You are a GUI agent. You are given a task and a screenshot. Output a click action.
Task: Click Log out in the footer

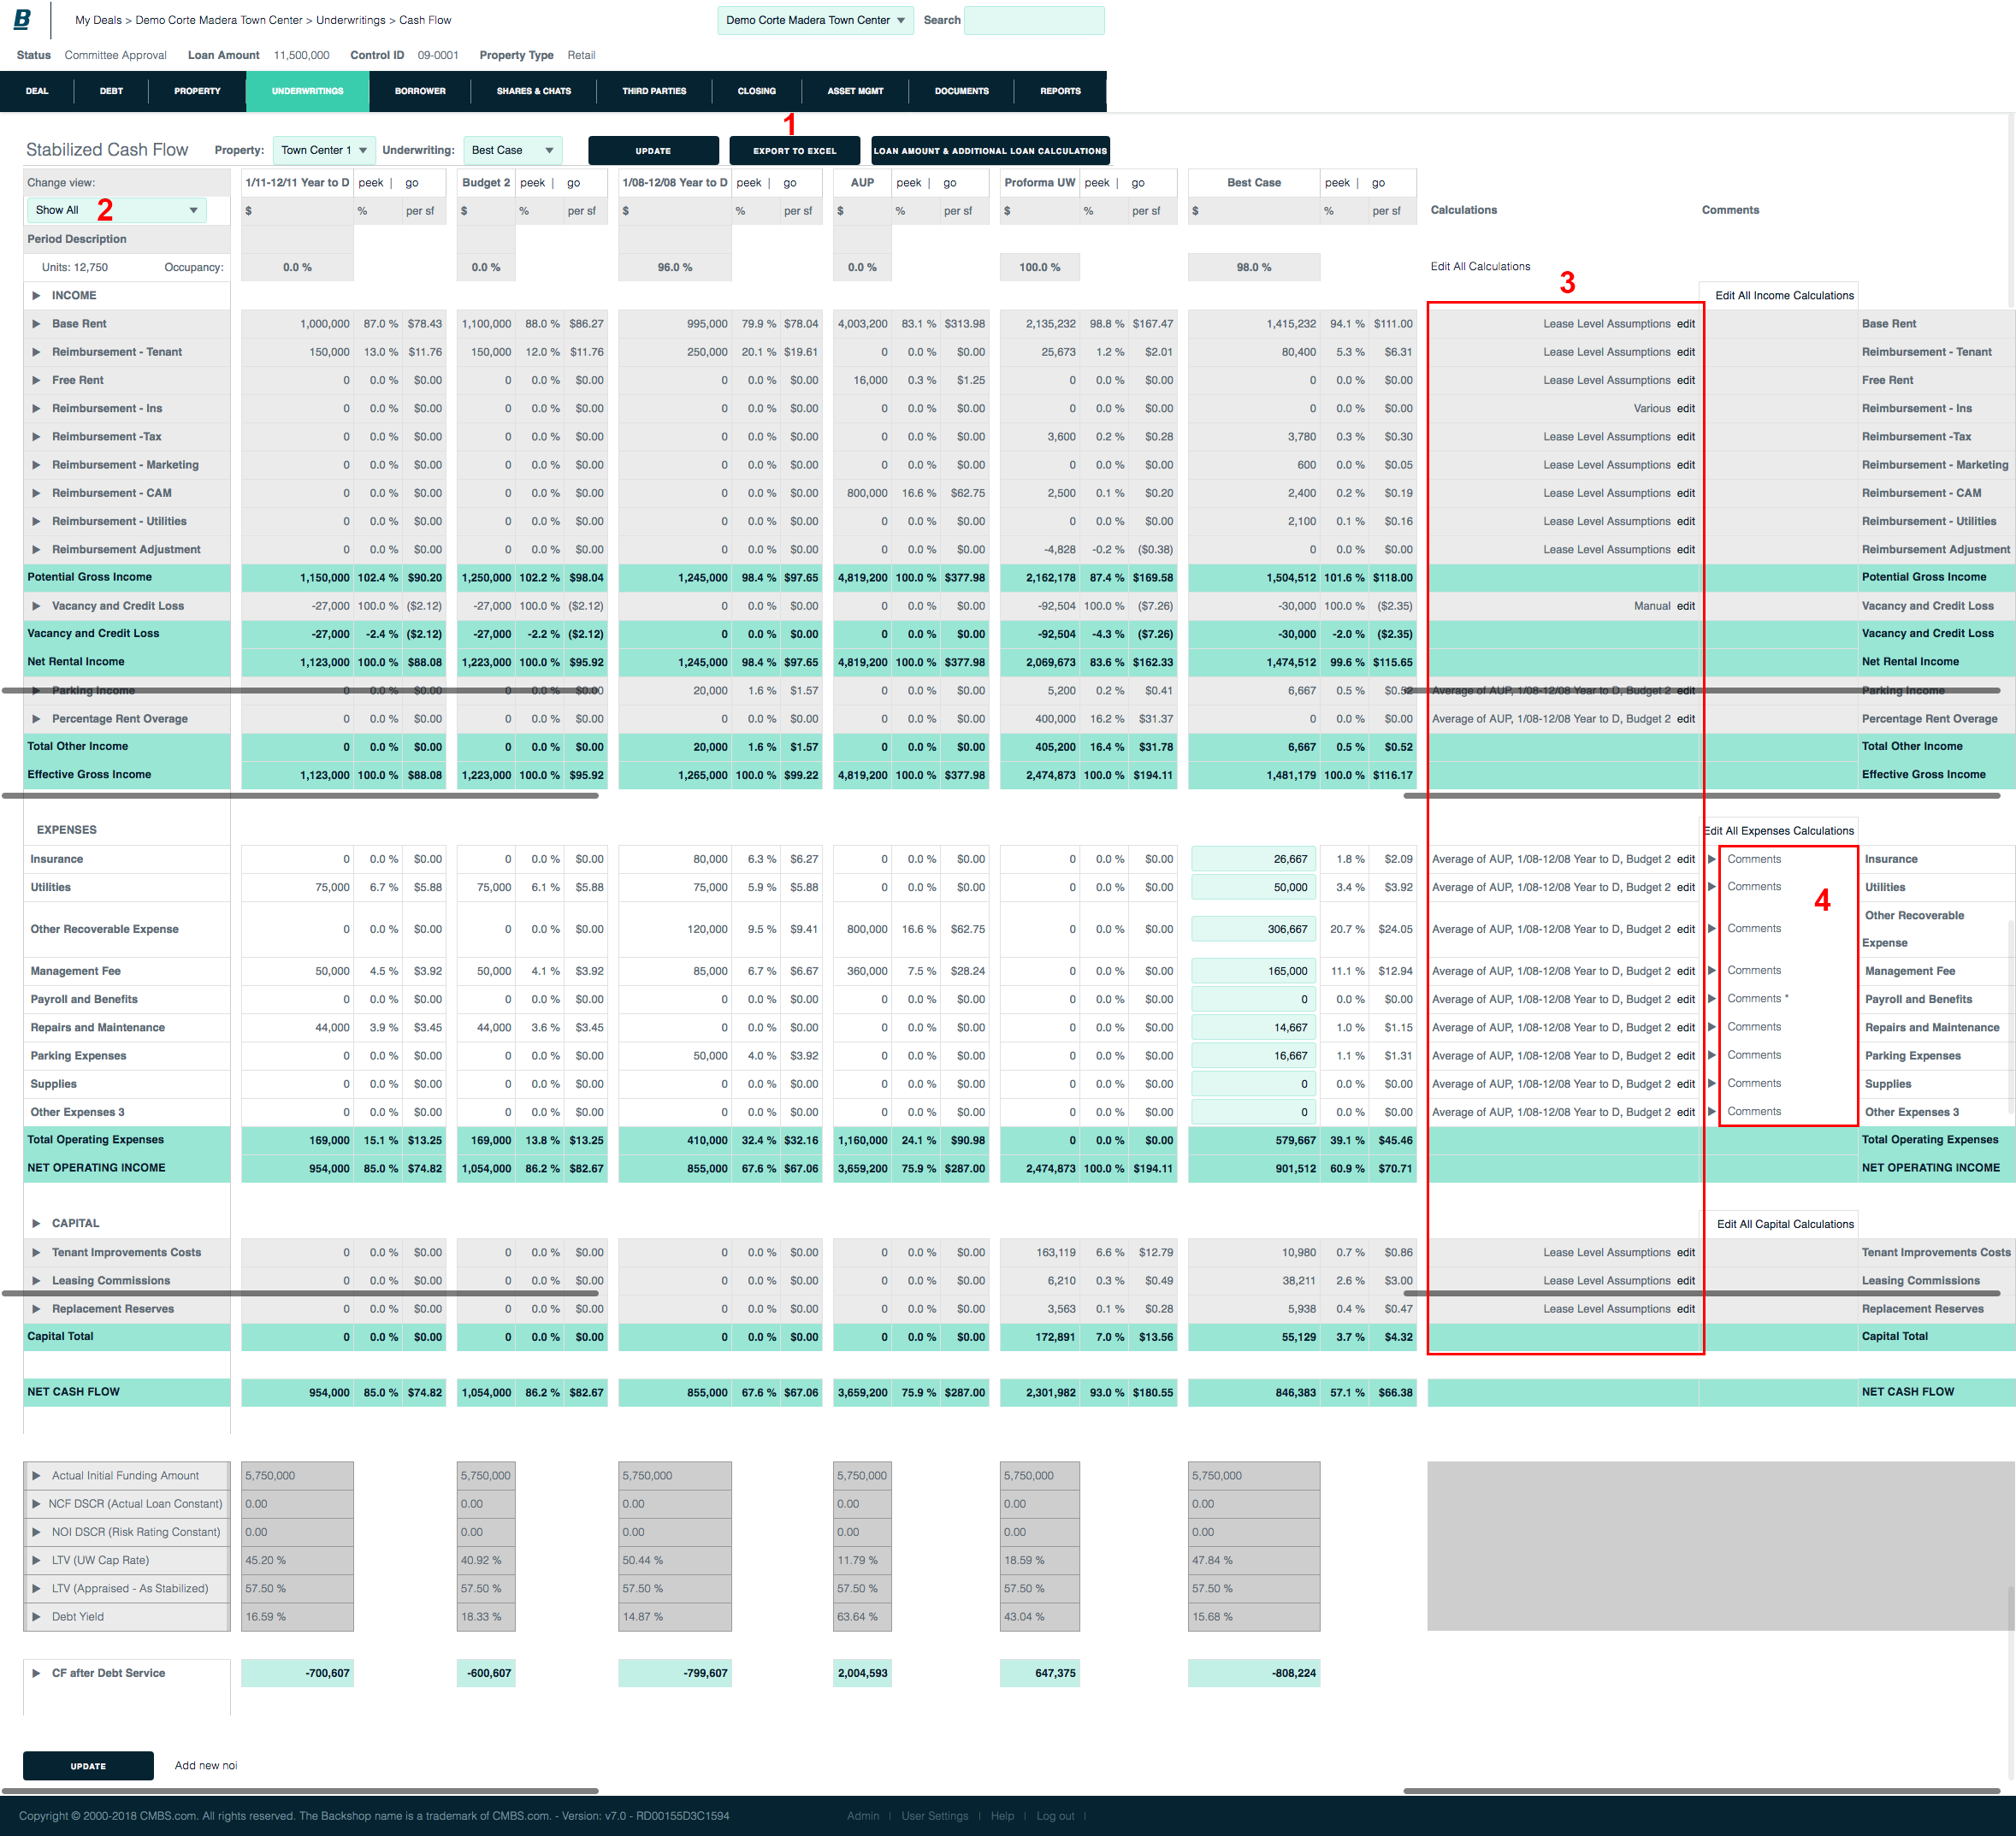[1055, 1816]
